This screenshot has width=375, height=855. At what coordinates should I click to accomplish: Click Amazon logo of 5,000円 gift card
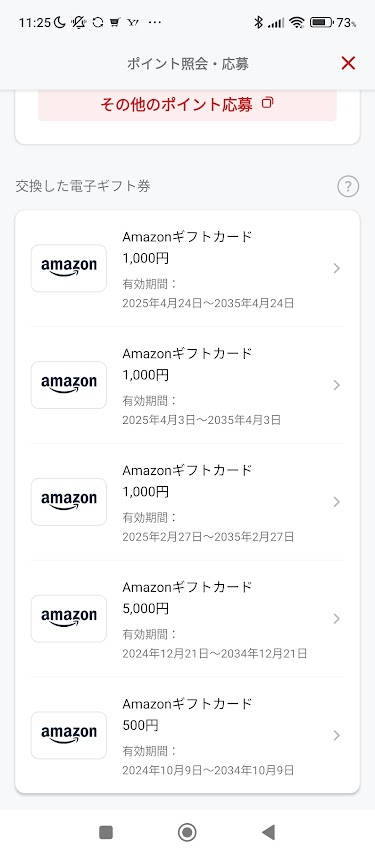click(69, 618)
